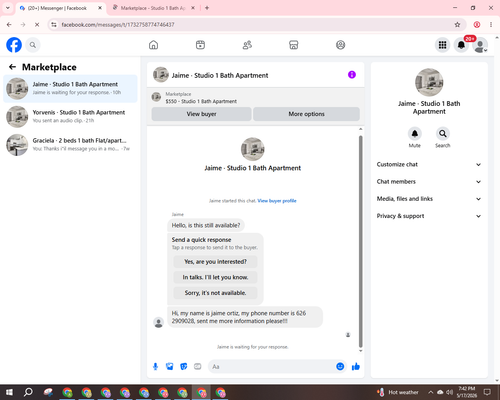
Task: Click the browser address bar URL
Action: pos(118,25)
